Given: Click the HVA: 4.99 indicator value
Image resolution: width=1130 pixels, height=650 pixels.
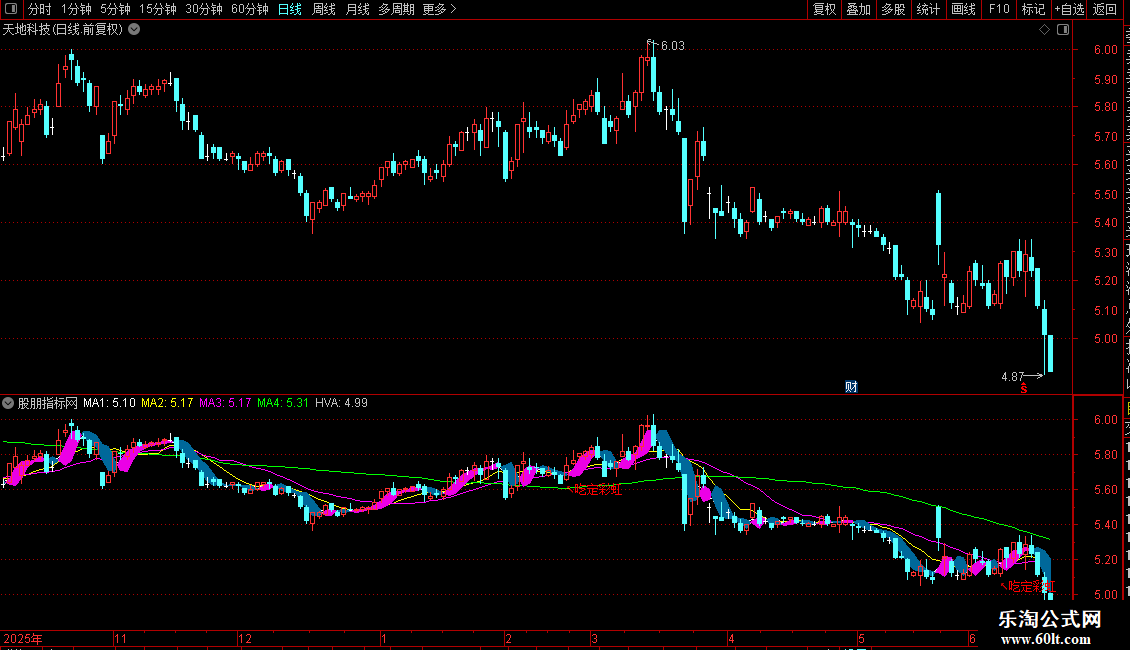Looking at the screenshot, I should (x=342, y=403).
